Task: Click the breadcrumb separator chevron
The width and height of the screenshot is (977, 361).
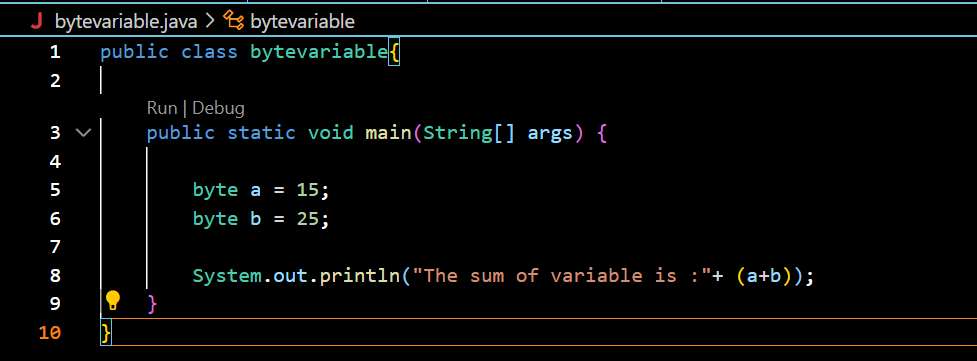Action: click(209, 22)
